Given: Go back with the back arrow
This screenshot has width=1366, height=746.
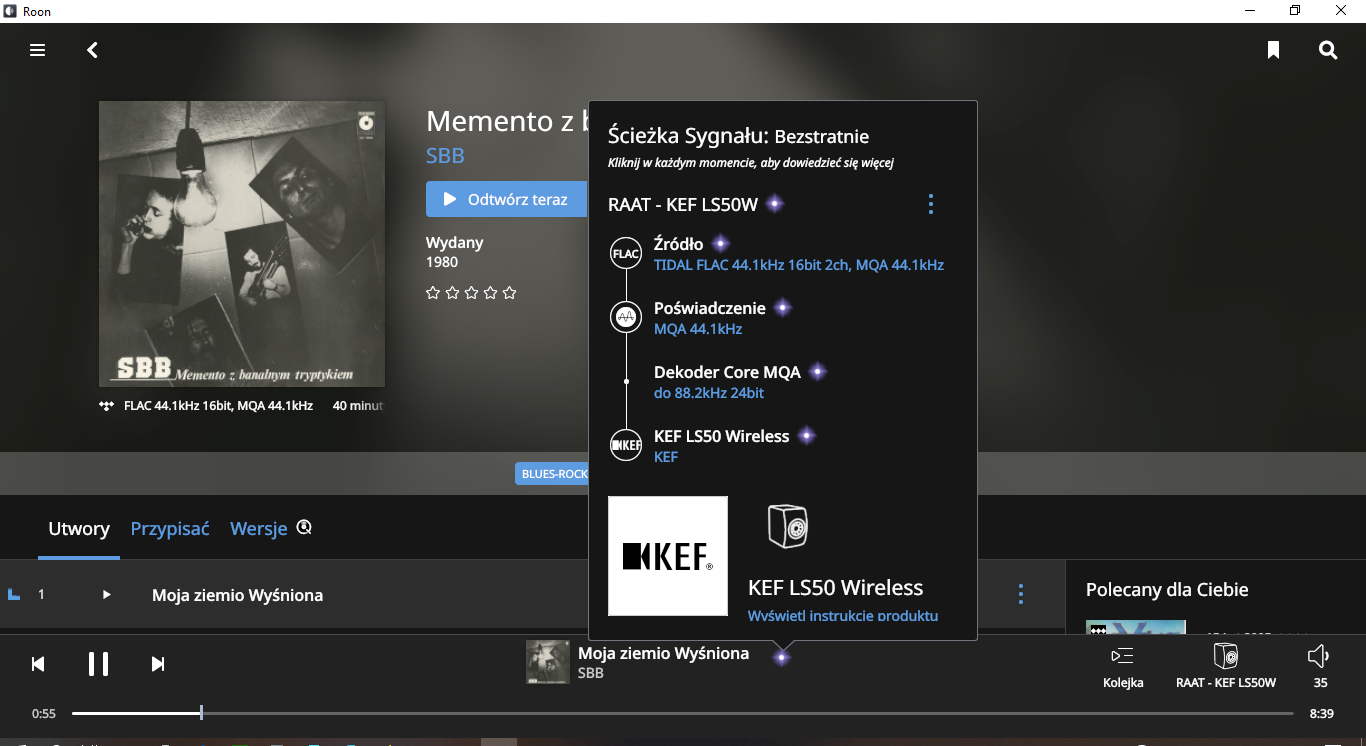Looking at the screenshot, I should coord(92,50).
